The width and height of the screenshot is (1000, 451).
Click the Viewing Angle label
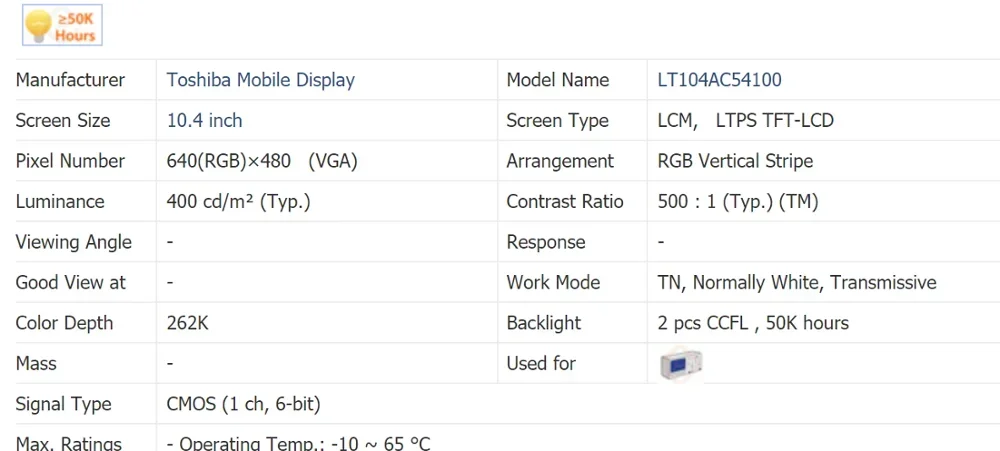click(x=73, y=242)
